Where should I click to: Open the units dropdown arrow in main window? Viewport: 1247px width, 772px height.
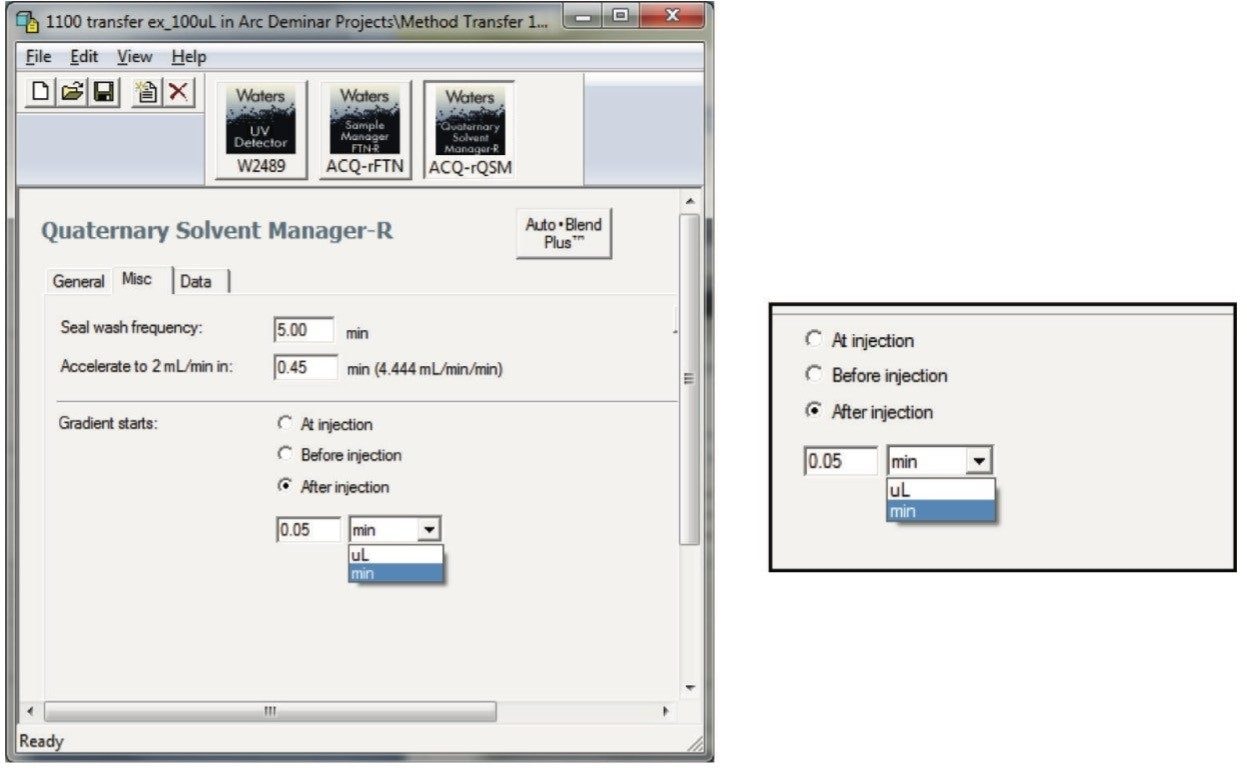click(430, 530)
